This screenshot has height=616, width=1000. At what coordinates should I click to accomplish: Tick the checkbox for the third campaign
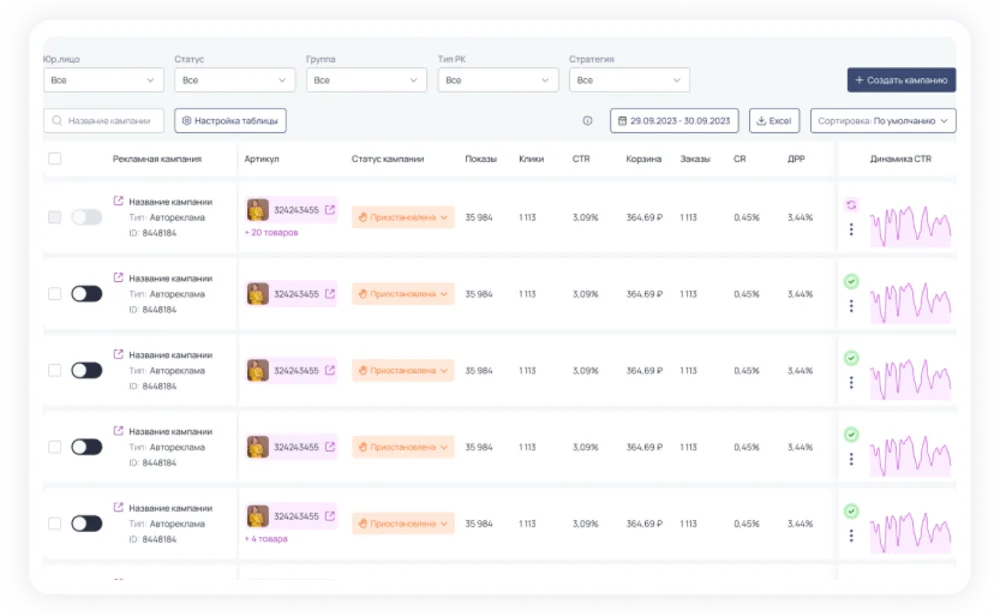pos(55,370)
